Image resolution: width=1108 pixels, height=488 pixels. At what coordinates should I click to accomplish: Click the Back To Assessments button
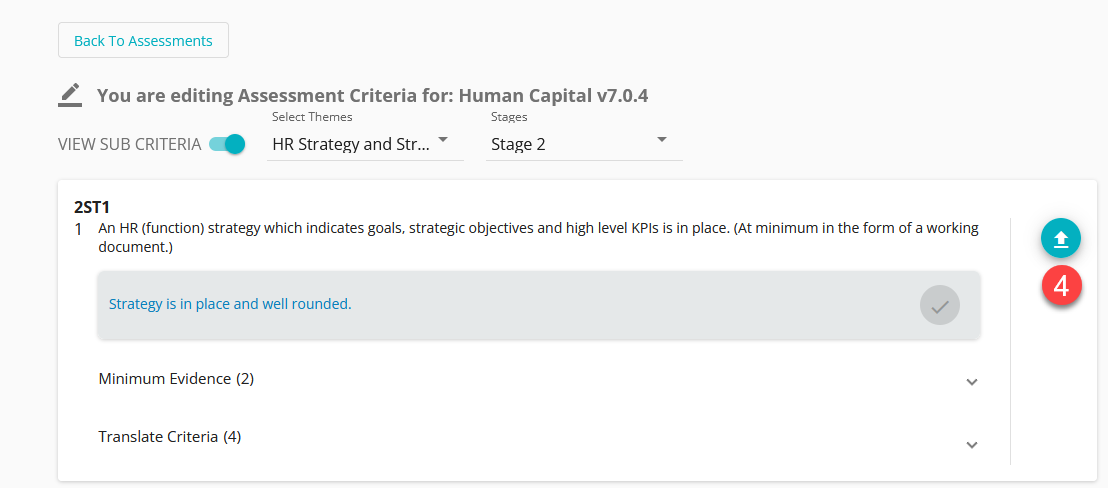tap(143, 40)
